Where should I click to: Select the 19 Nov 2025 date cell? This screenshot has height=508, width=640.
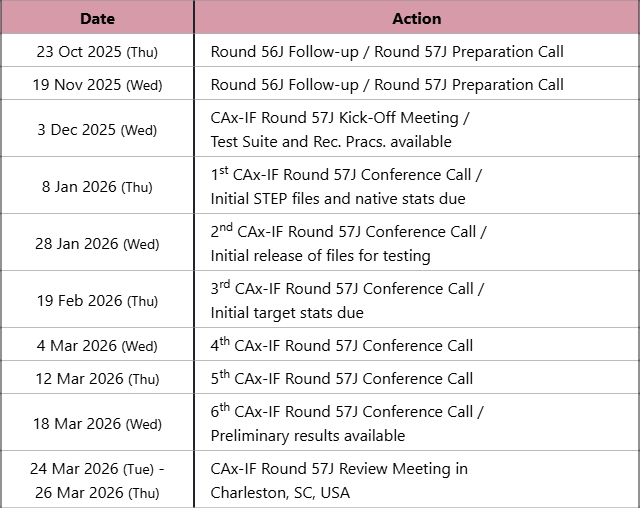97,84
